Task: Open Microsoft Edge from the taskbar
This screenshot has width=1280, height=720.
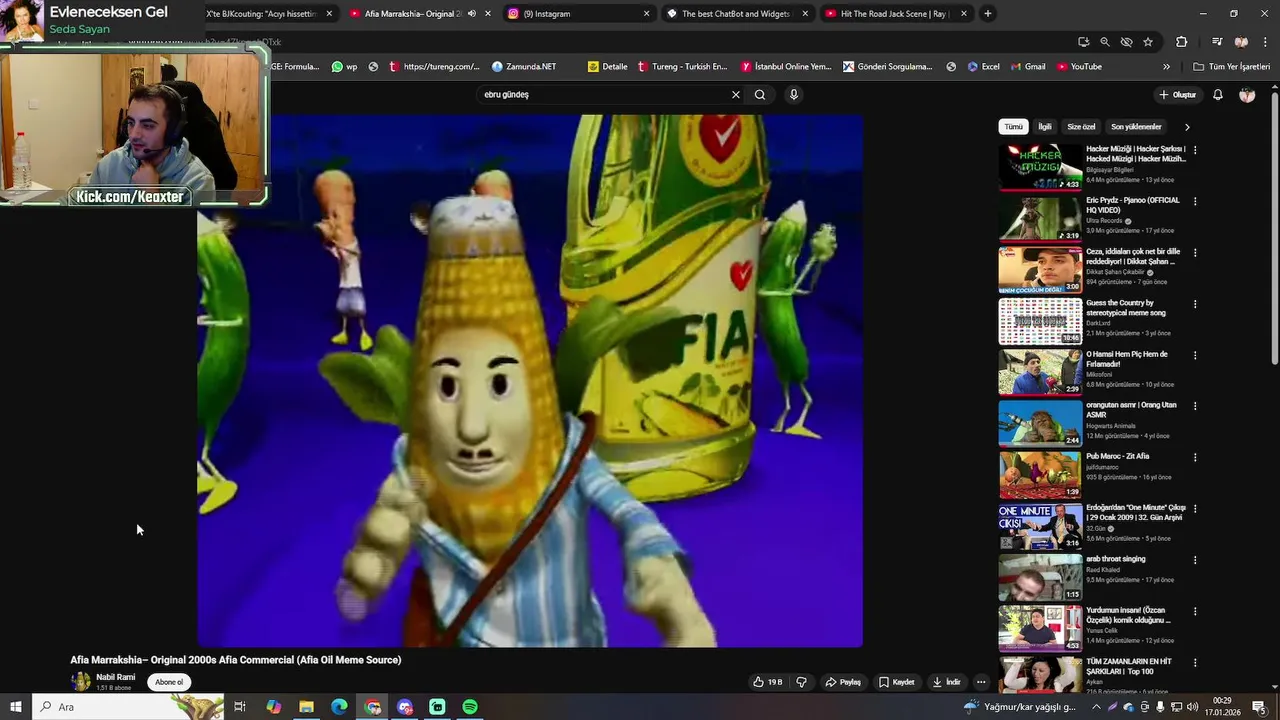Action: pos(339,707)
